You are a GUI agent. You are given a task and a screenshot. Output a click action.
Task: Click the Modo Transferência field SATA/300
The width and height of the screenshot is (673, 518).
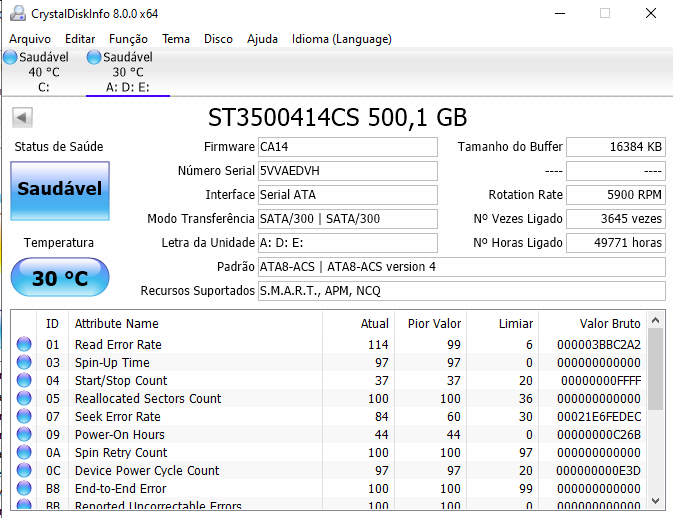[x=348, y=219]
